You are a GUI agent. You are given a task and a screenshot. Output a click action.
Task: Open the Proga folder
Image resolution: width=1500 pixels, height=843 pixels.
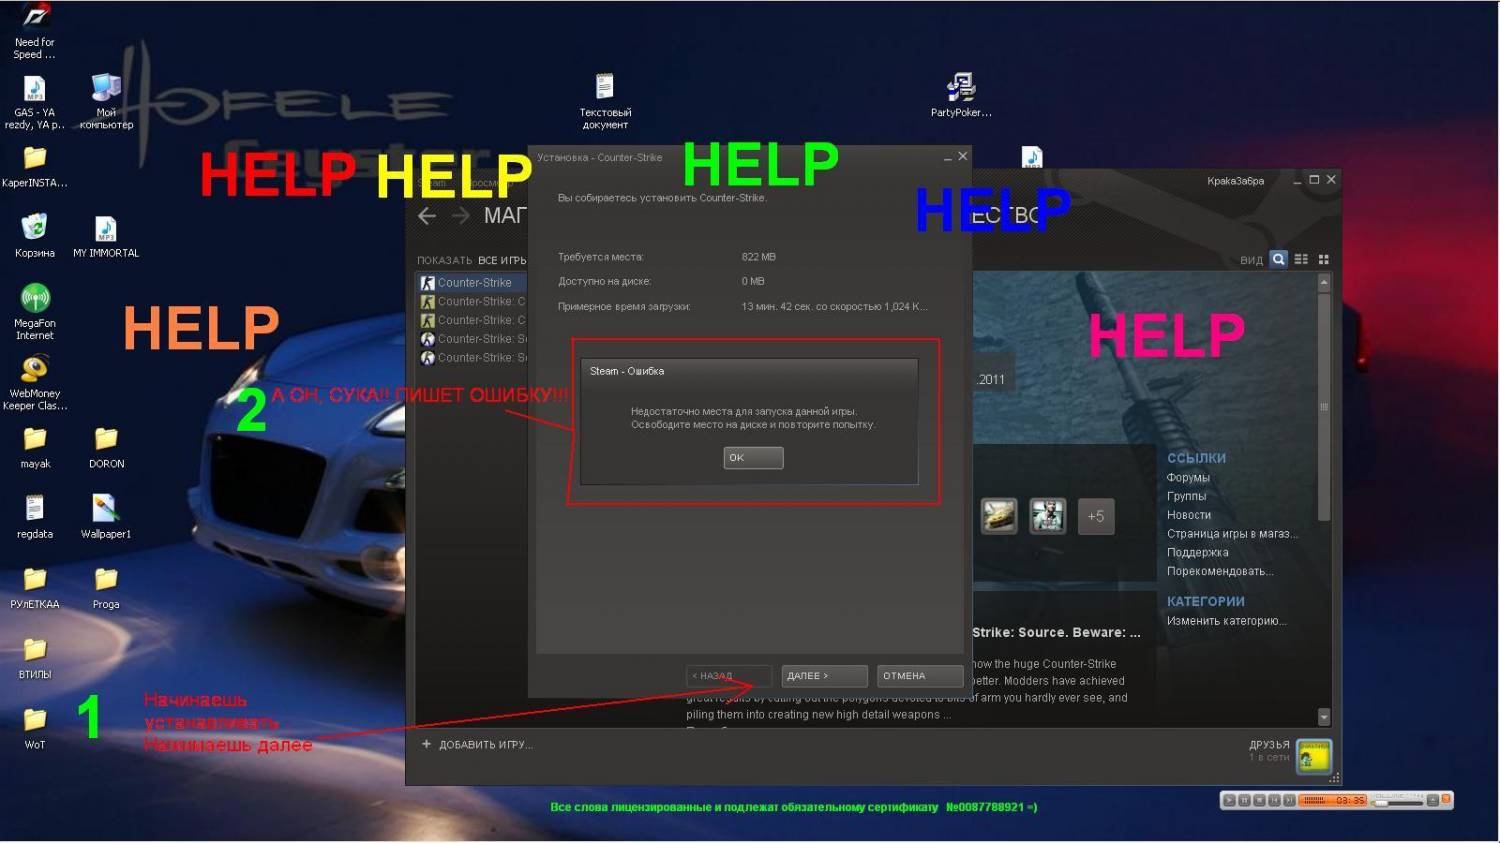[x=106, y=589]
